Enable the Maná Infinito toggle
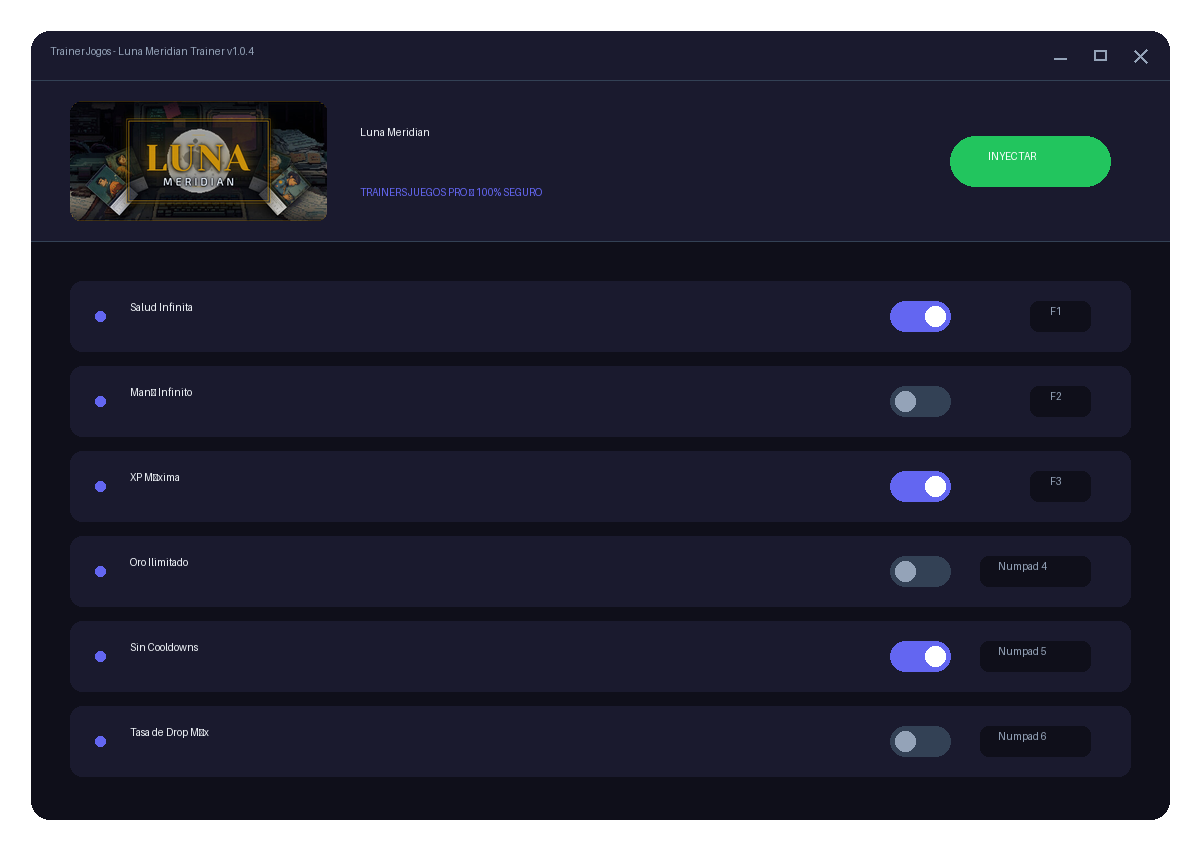Viewport: 1200px width, 850px height. (x=920, y=401)
